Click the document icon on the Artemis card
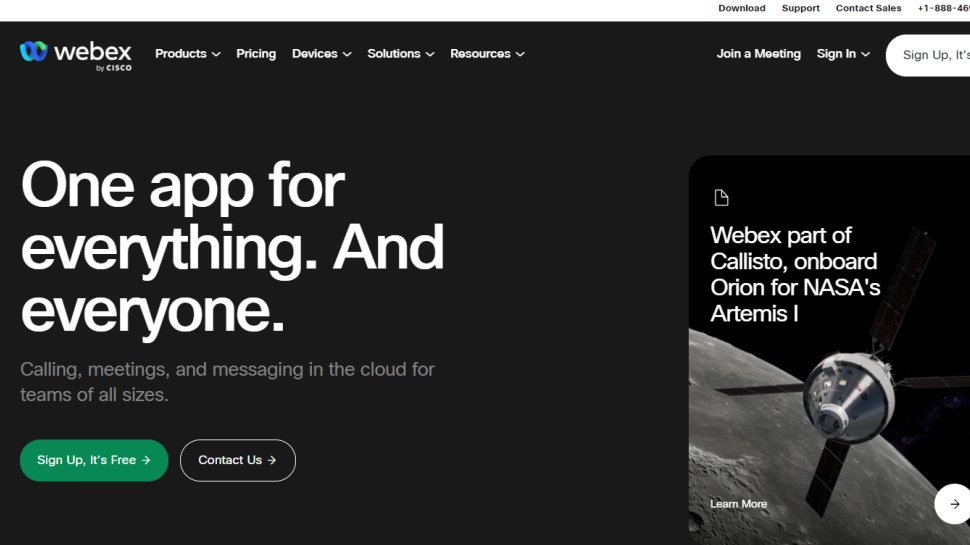 (721, 197)
